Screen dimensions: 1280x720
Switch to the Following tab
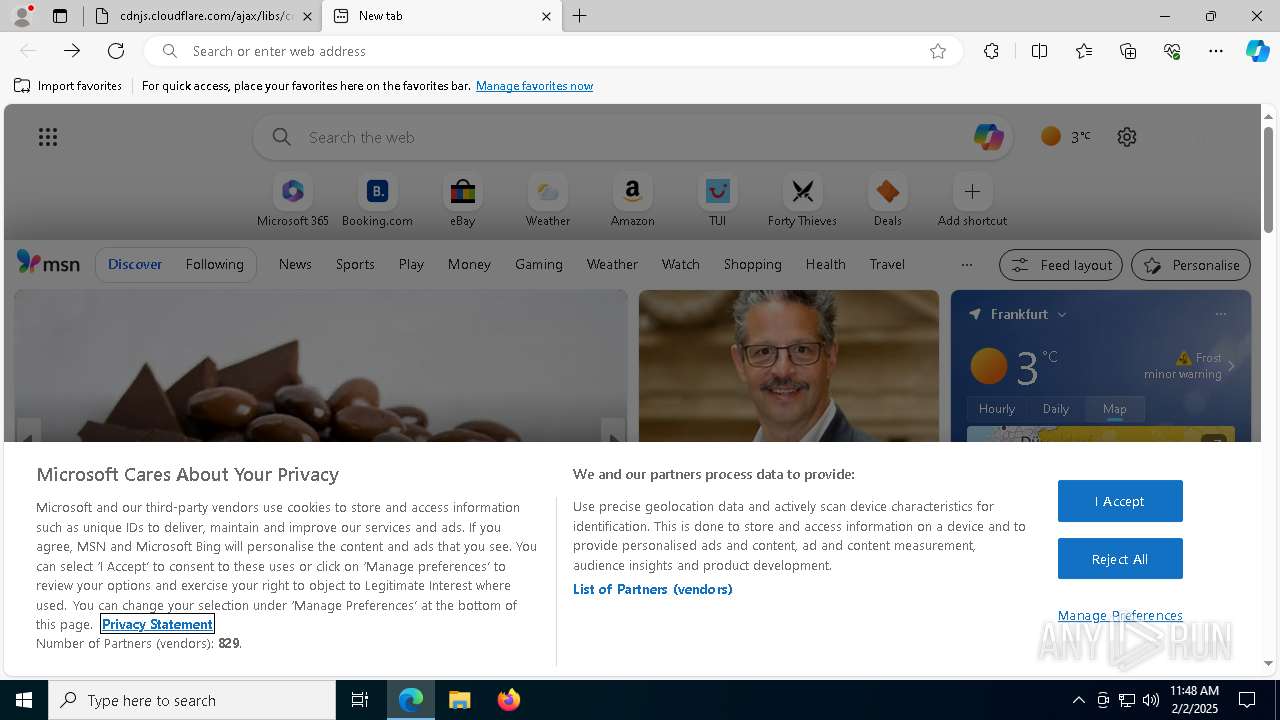pos(214,264)
